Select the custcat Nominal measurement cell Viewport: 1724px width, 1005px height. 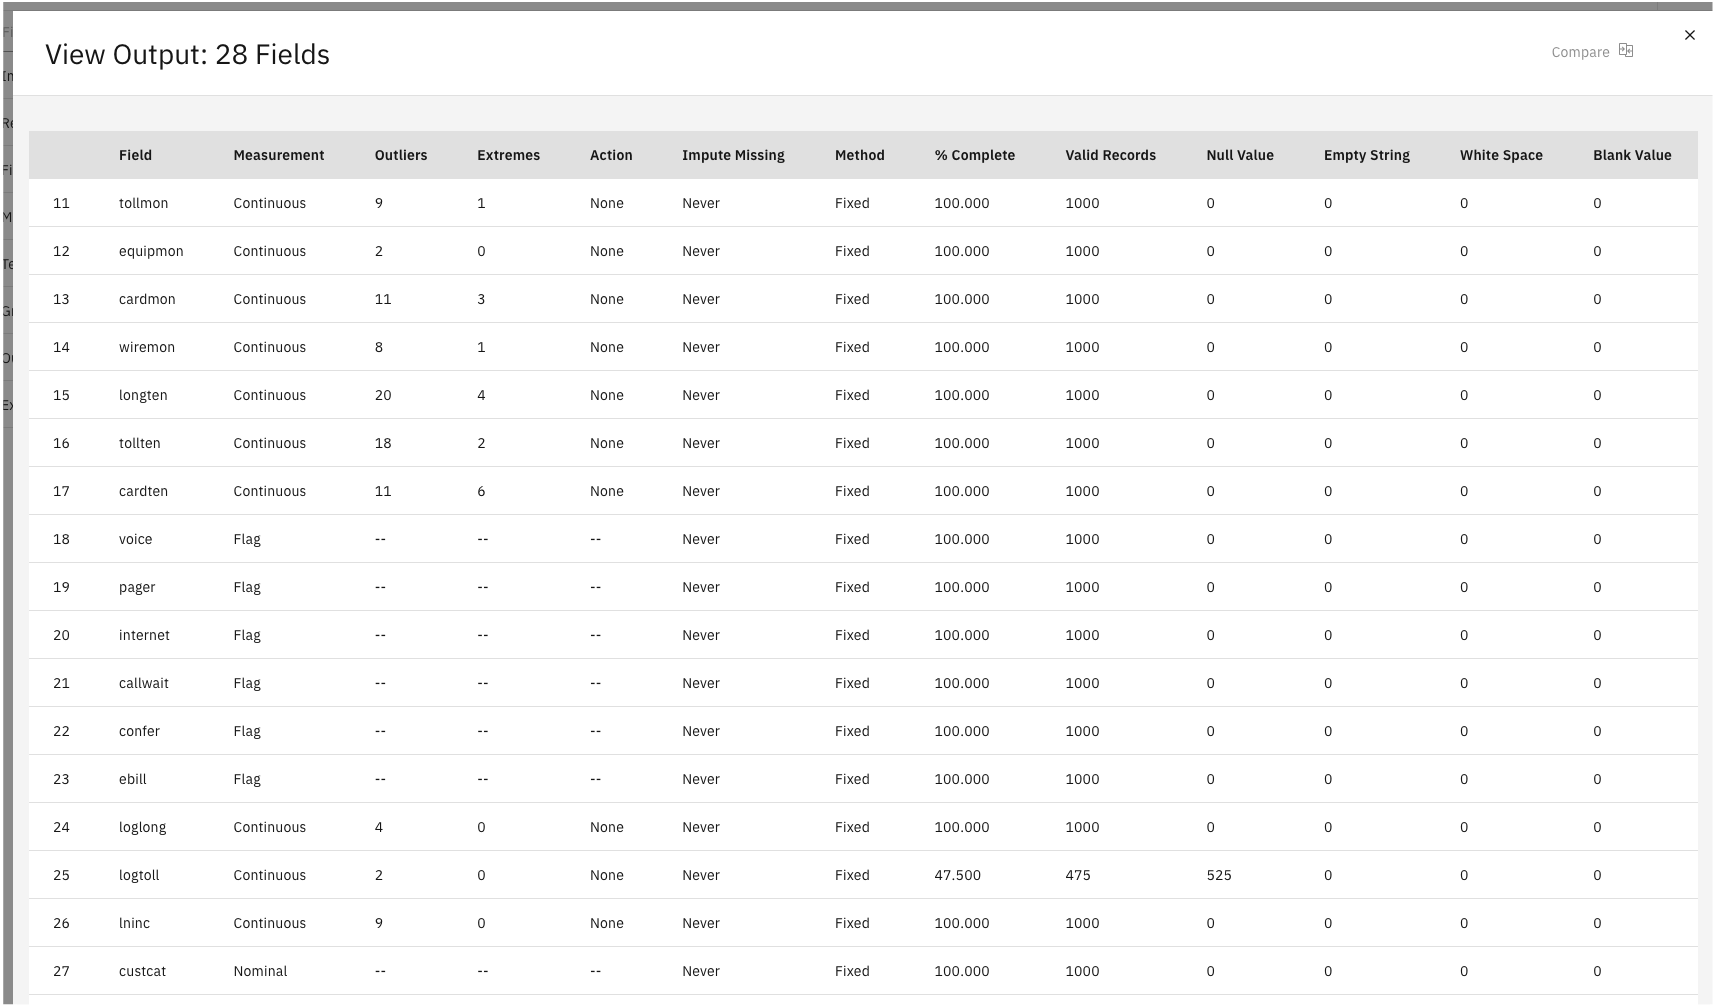(260, 971)
